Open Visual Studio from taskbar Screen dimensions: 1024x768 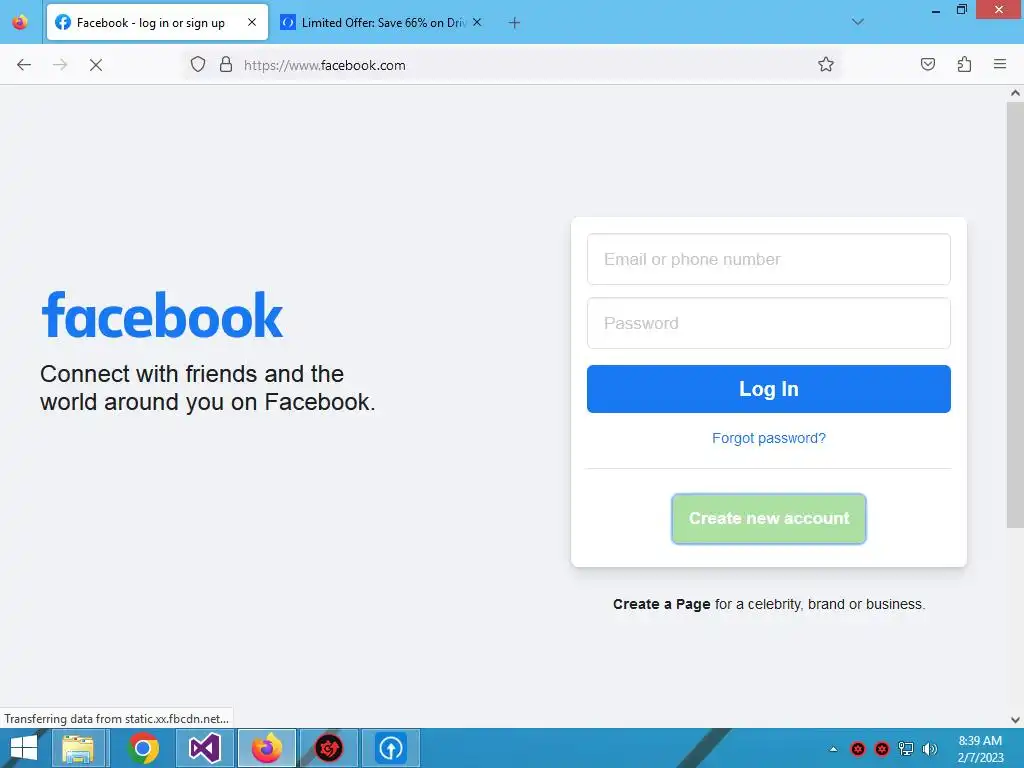click(x=204, y=748)
